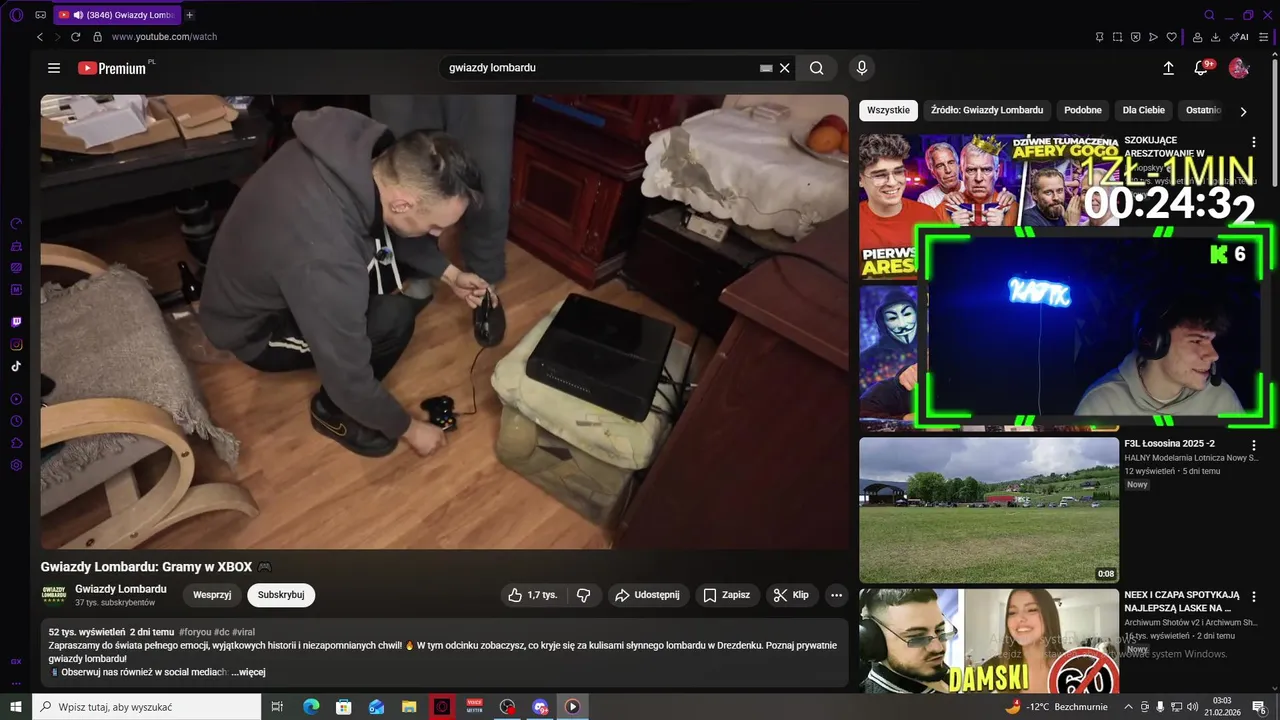Bookmark page with heart icon
This screenshot has height=720, width=1280.
tap(1172, 37)
